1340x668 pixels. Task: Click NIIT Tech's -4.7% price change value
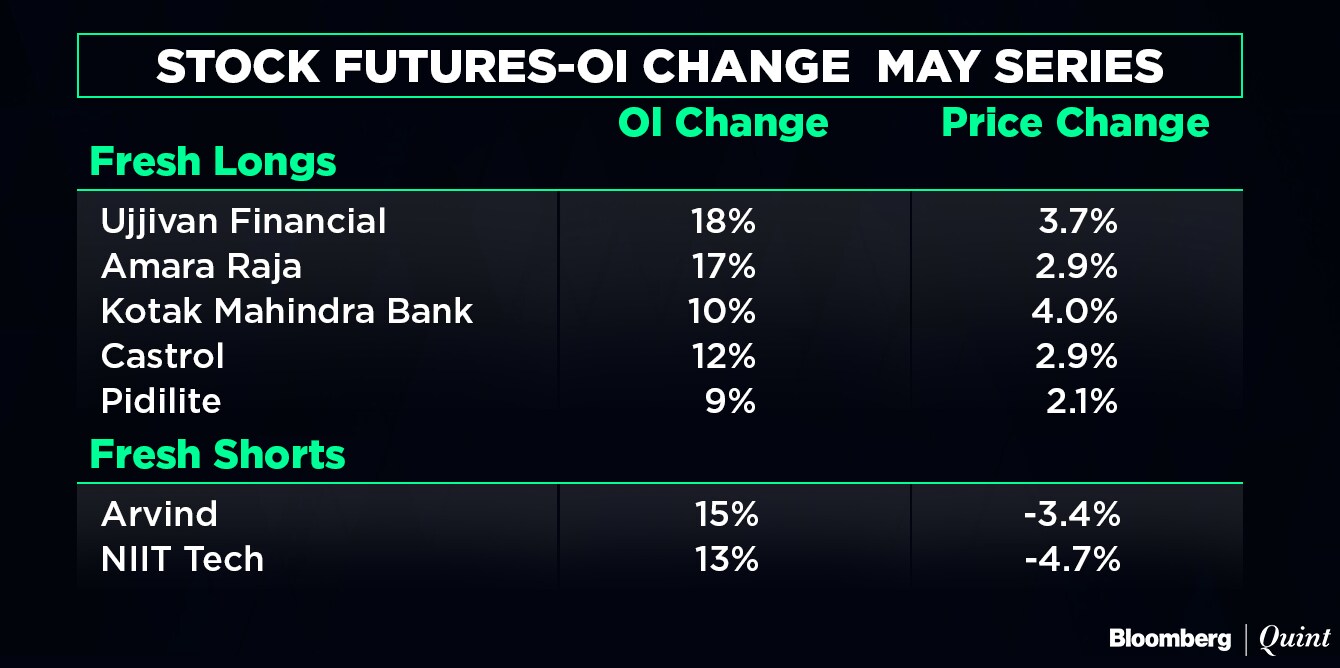(x=1072, y=559)
